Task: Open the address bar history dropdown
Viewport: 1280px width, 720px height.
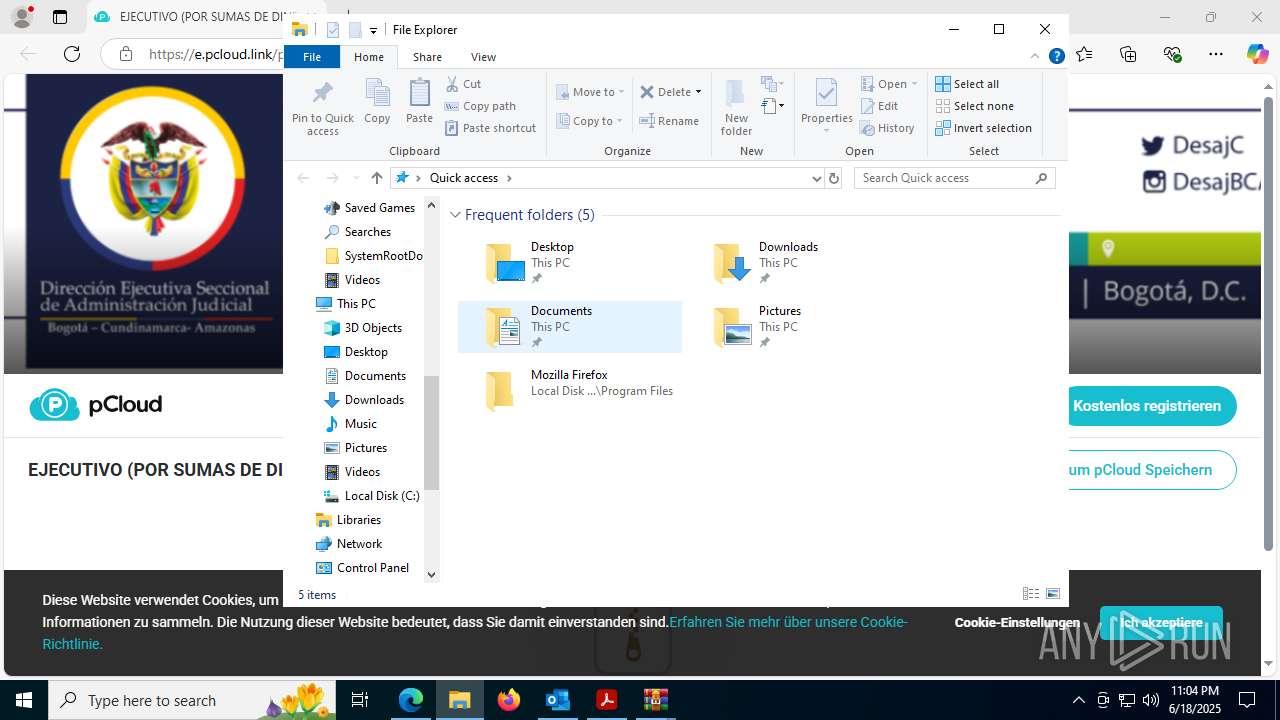Action: click(816, 178)
